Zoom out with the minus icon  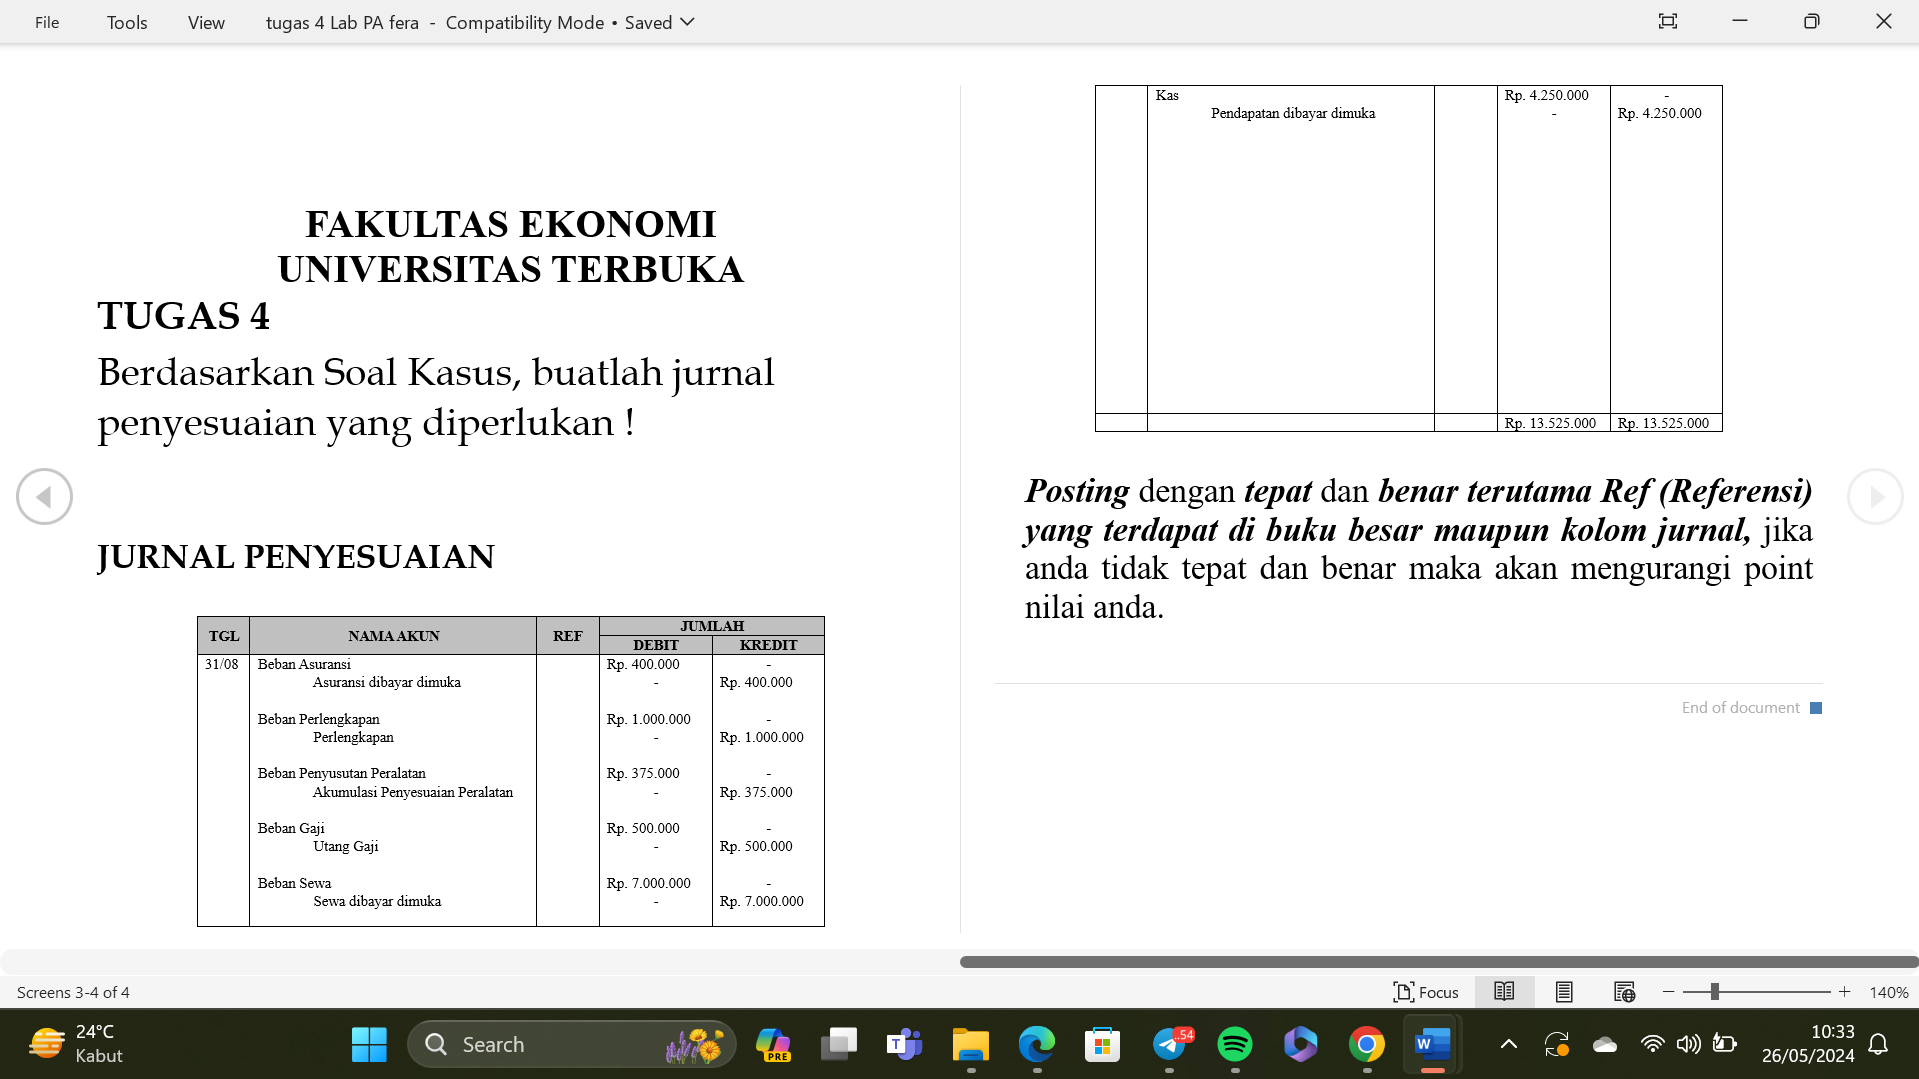pyautogui.click(x=1667, y=992)
